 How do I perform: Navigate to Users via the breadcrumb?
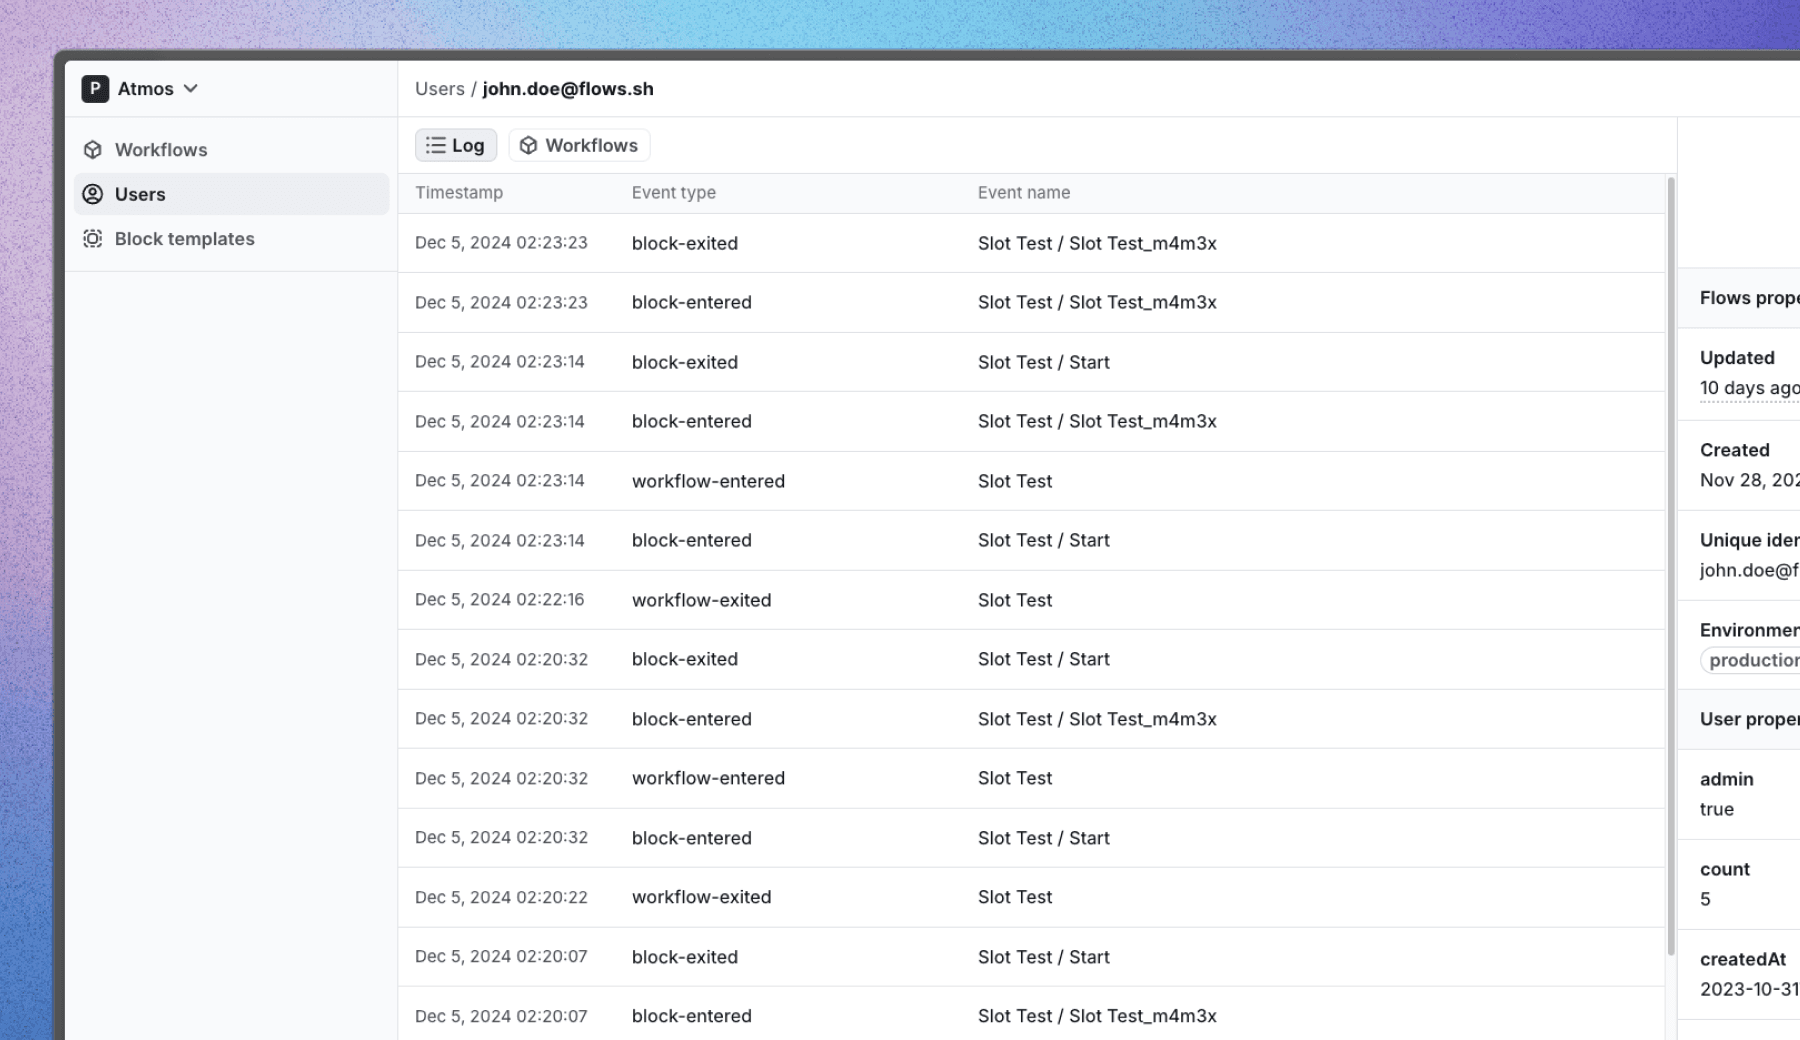441,88
